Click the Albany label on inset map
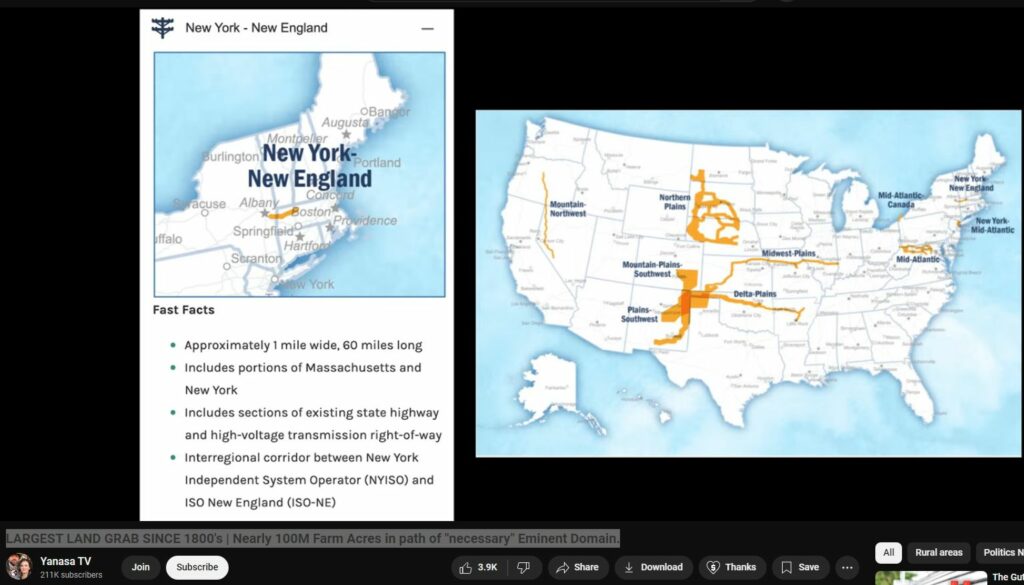 [259, 203]
